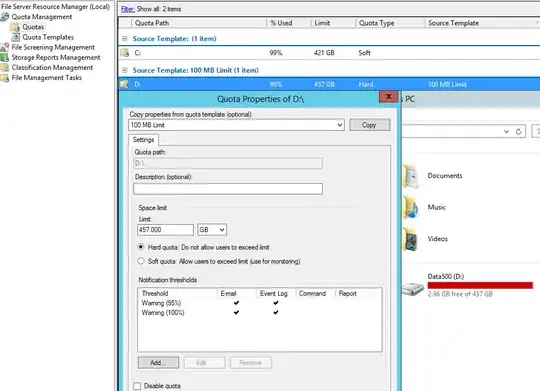
Task: Click the Remove threshold button
Action: (251, 362)
